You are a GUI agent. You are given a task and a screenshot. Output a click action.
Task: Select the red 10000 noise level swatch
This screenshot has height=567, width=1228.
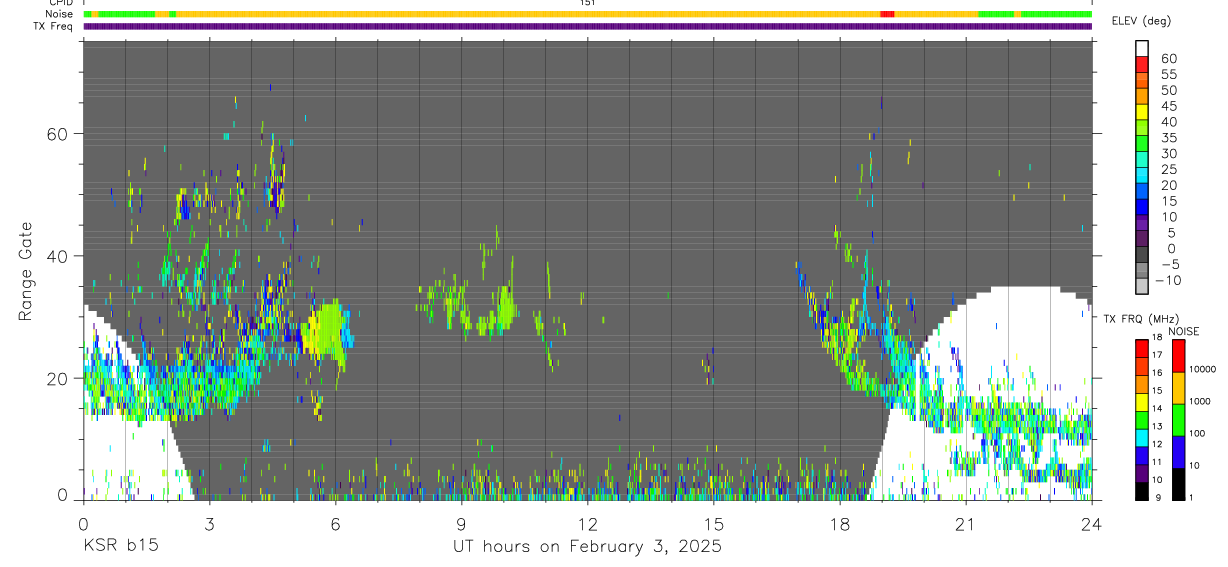1177,355
